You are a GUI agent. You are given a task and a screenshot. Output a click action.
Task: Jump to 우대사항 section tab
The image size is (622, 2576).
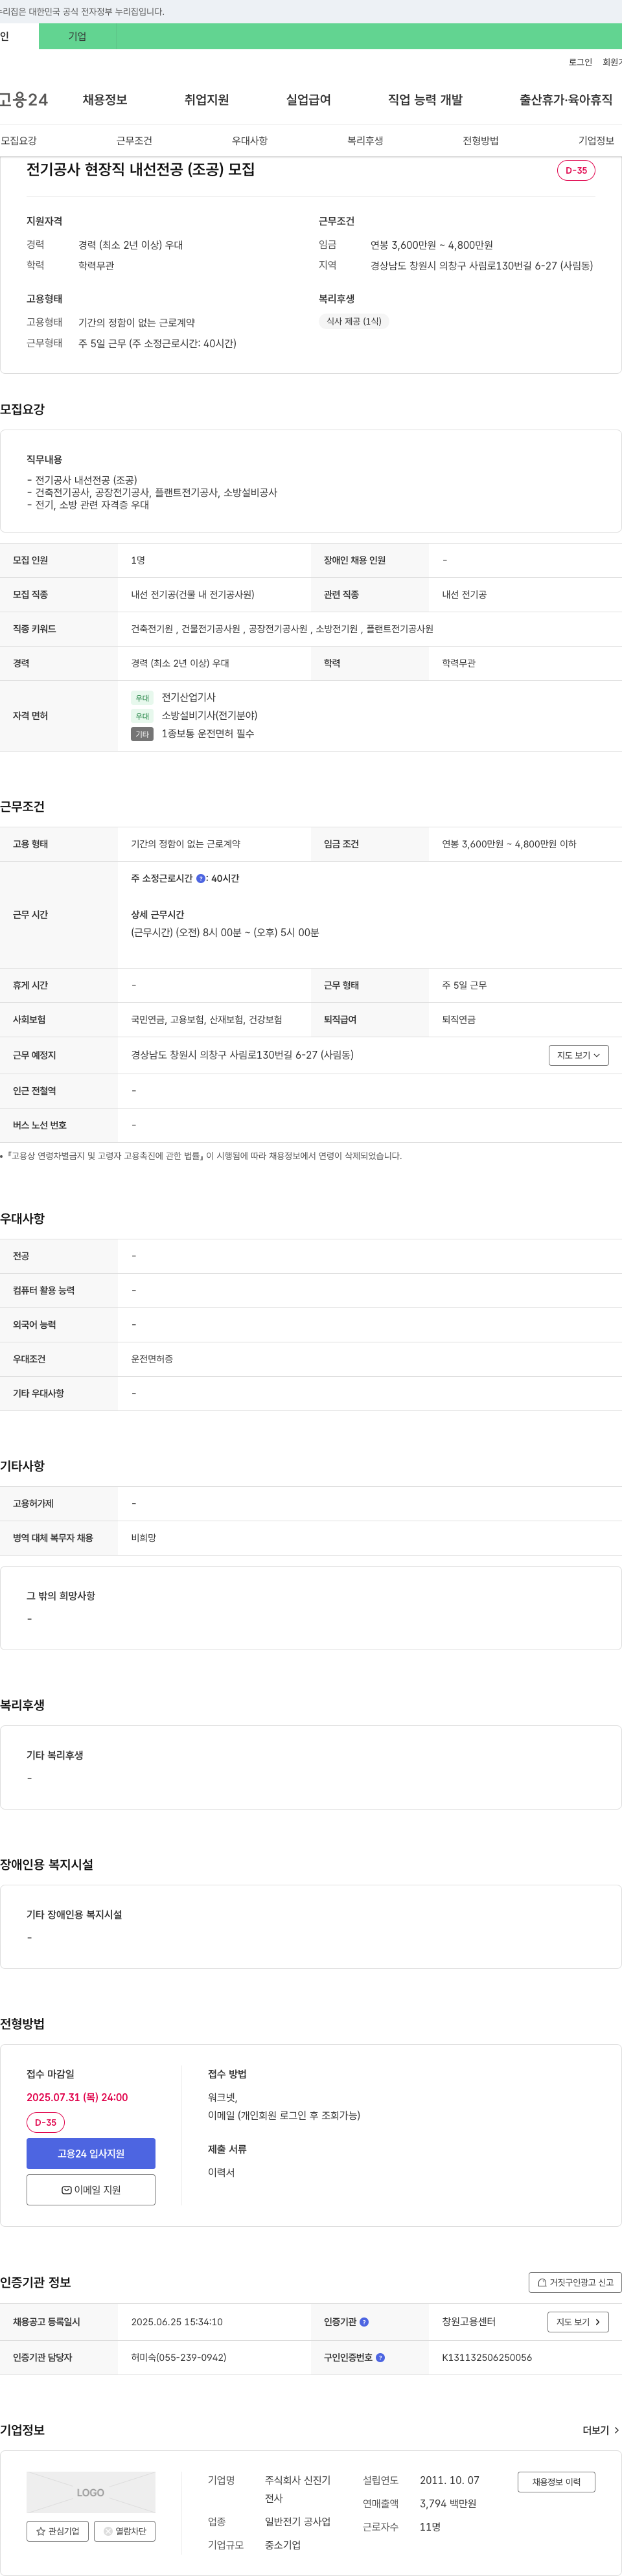click(250, 141)
